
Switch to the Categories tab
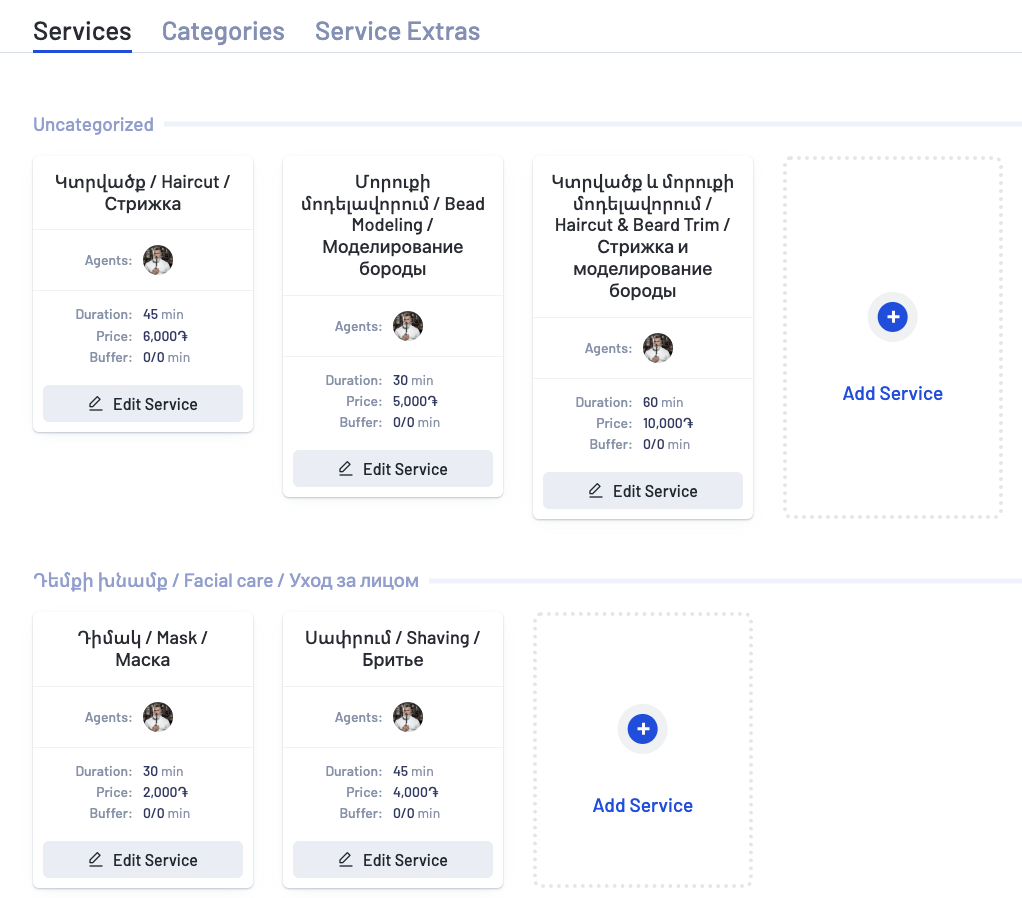tap(223, 31)
